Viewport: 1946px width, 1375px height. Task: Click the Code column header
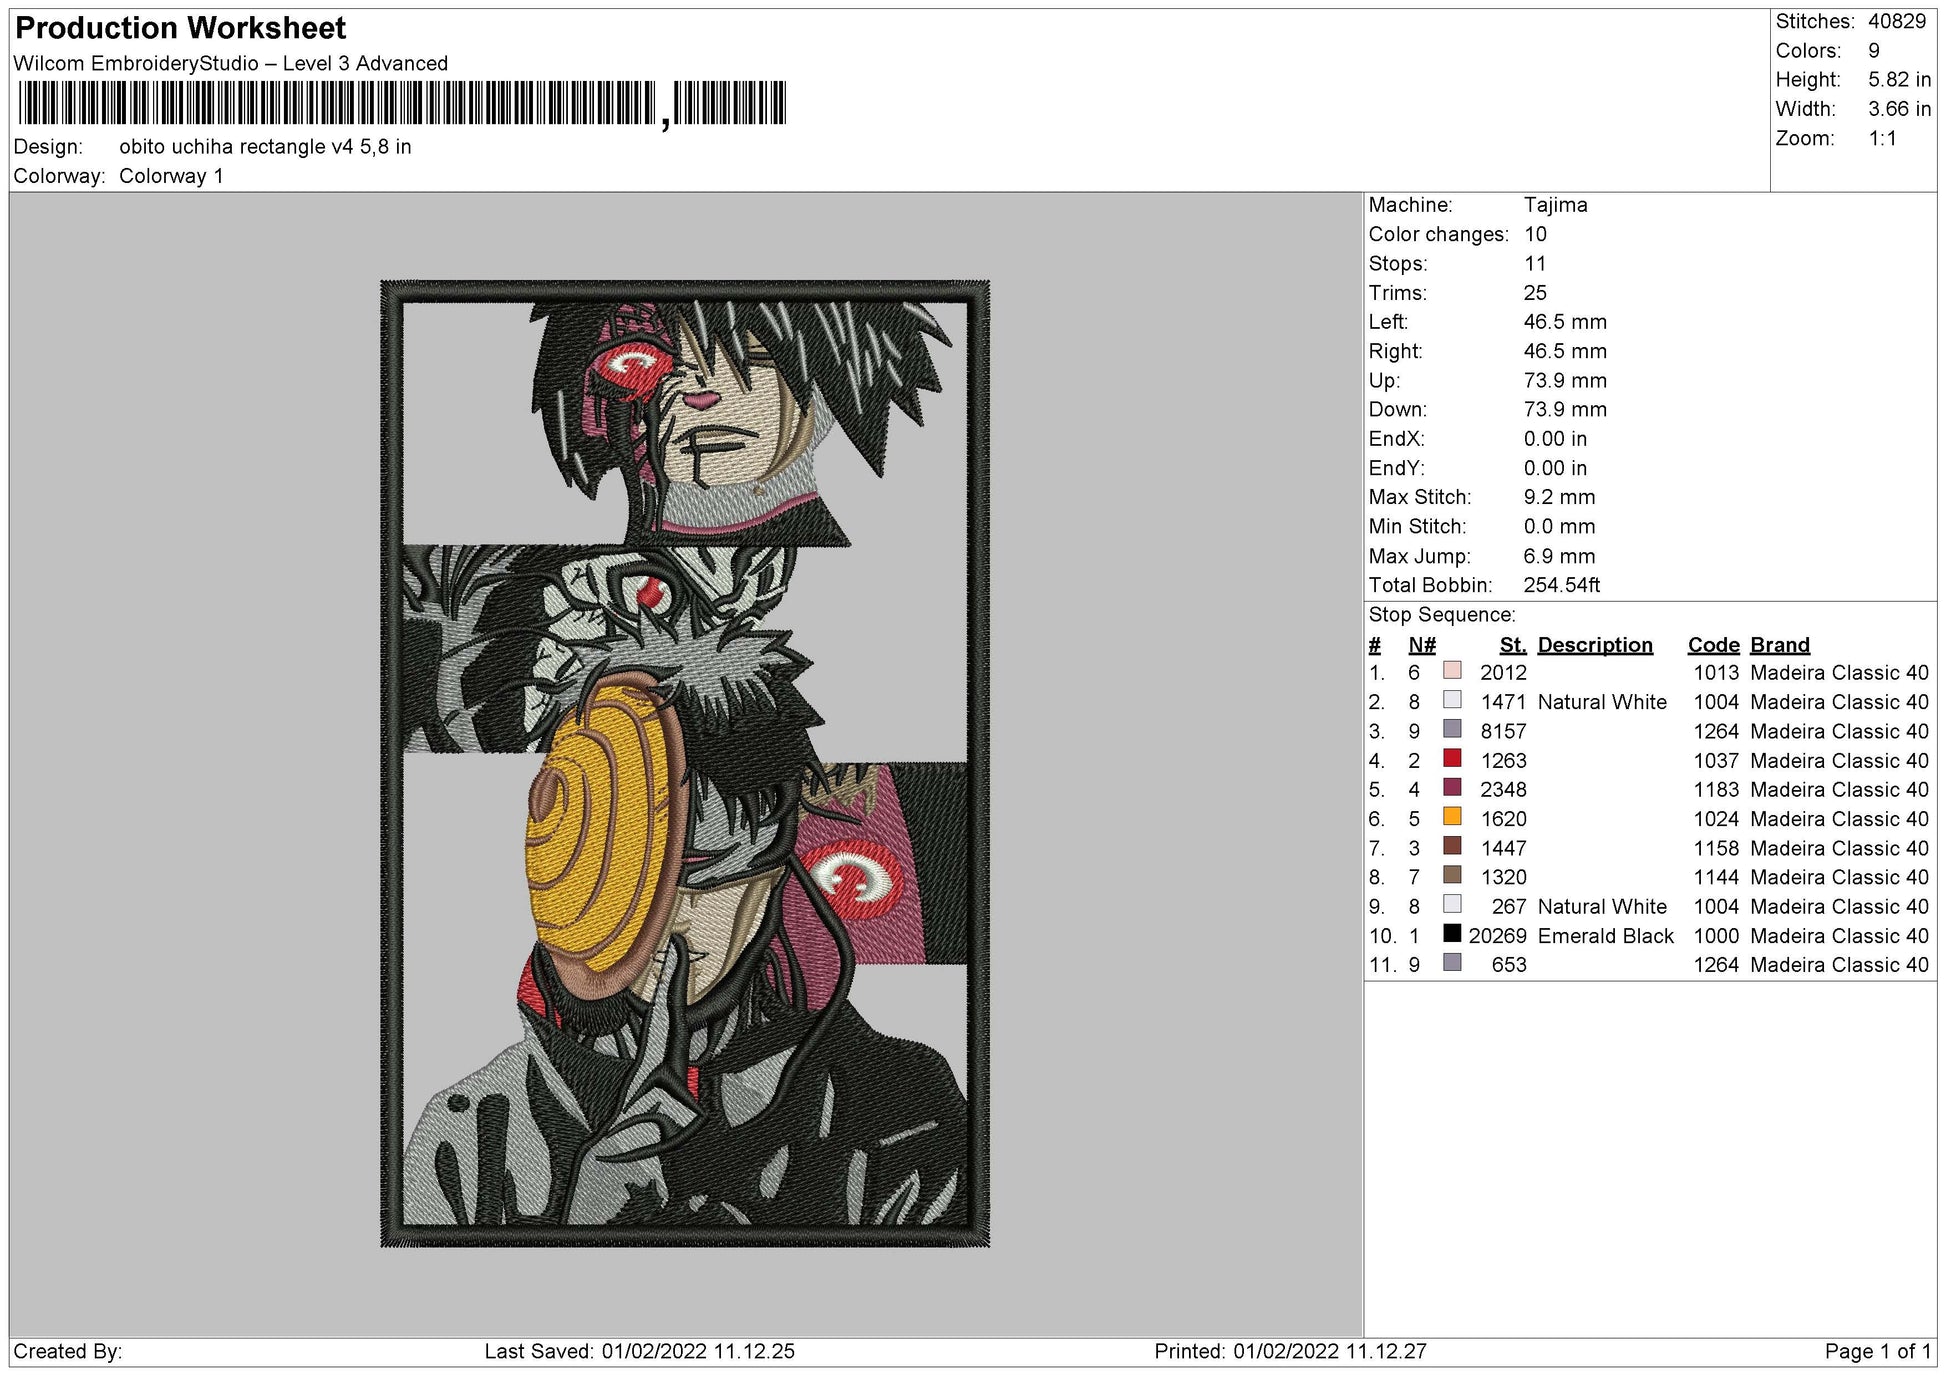[x=1713, y=645]
